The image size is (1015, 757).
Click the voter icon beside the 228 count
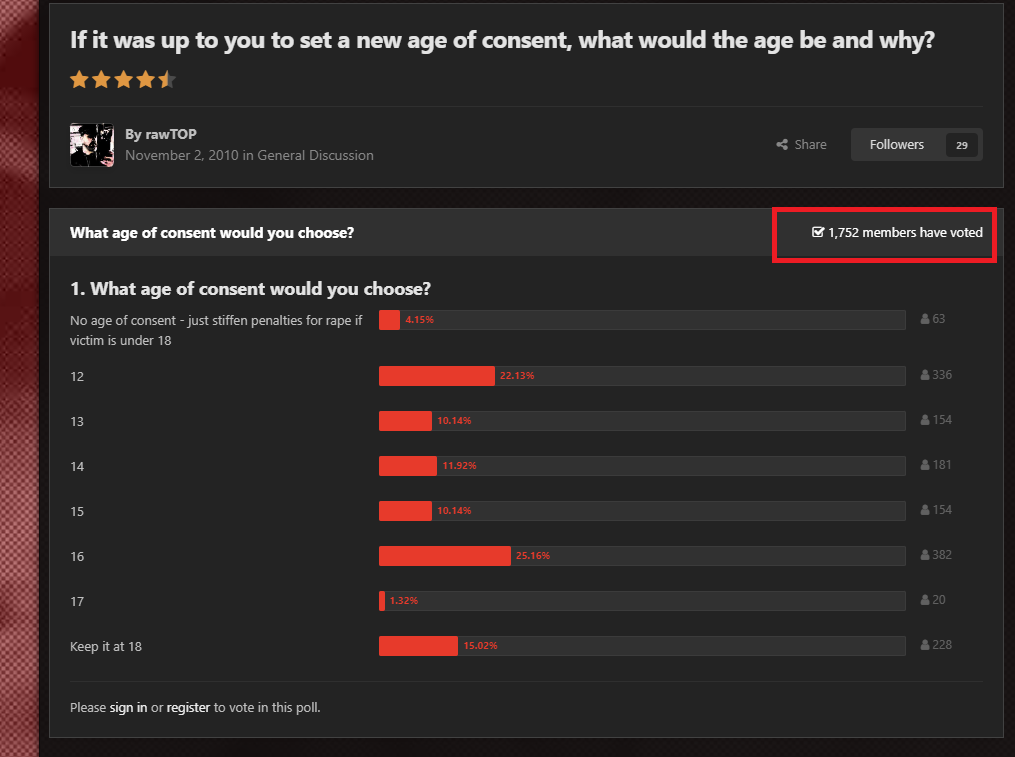tap(925, 645)
